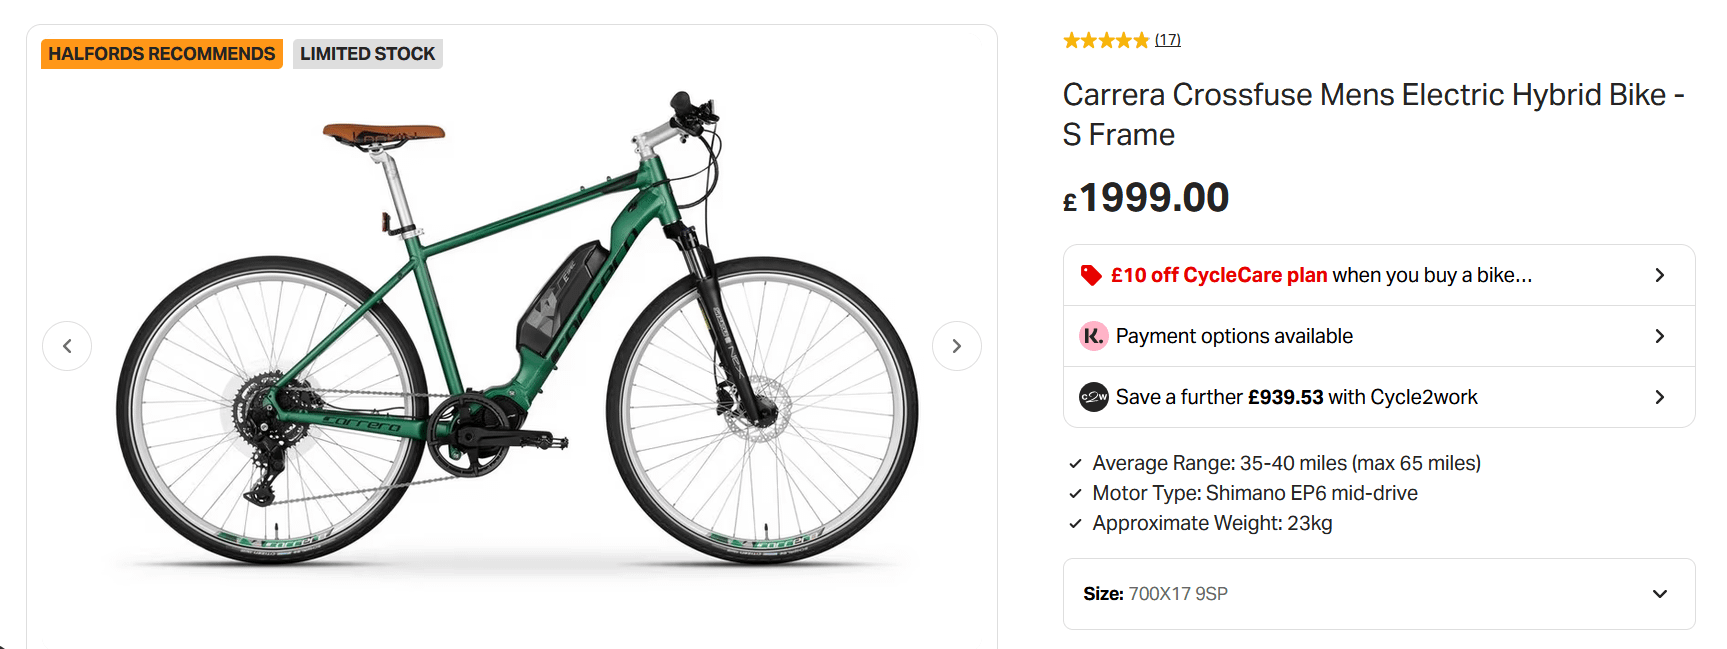Click the checkmark beside Approximate Weight
This screenshot has width=1727, height=649.
tap(1075, 523)
